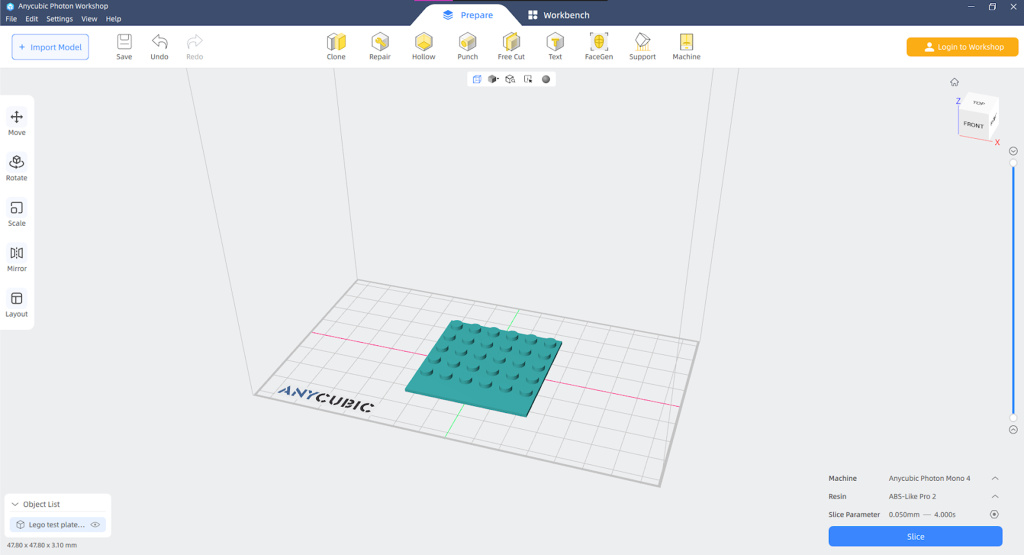
Task: Click the Import Model button
Action: [50, 47]
